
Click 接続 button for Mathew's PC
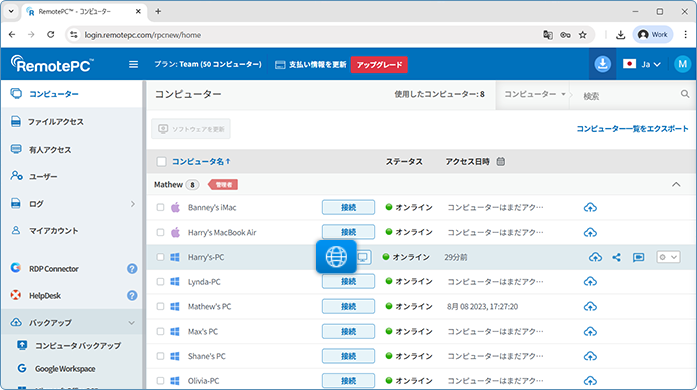(x=348, y=306)
